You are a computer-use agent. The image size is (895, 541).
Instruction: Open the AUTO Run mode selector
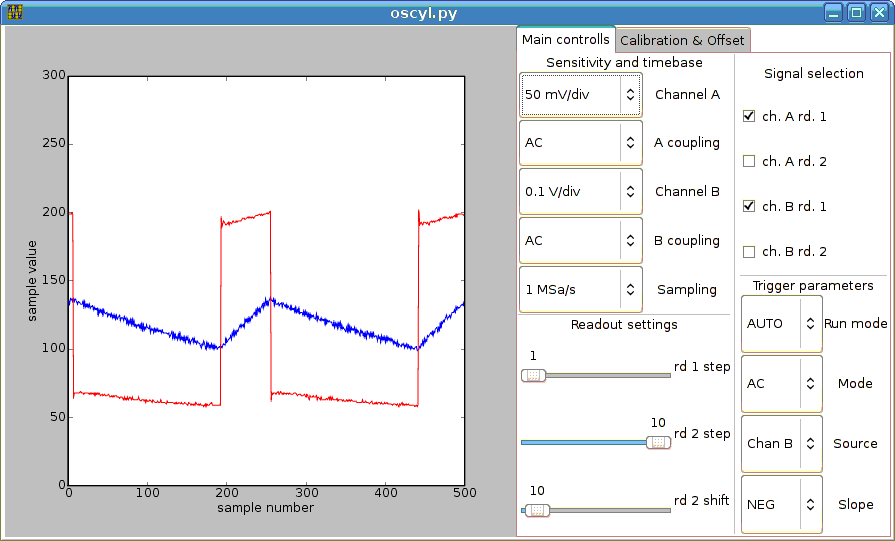pos(781,324)
